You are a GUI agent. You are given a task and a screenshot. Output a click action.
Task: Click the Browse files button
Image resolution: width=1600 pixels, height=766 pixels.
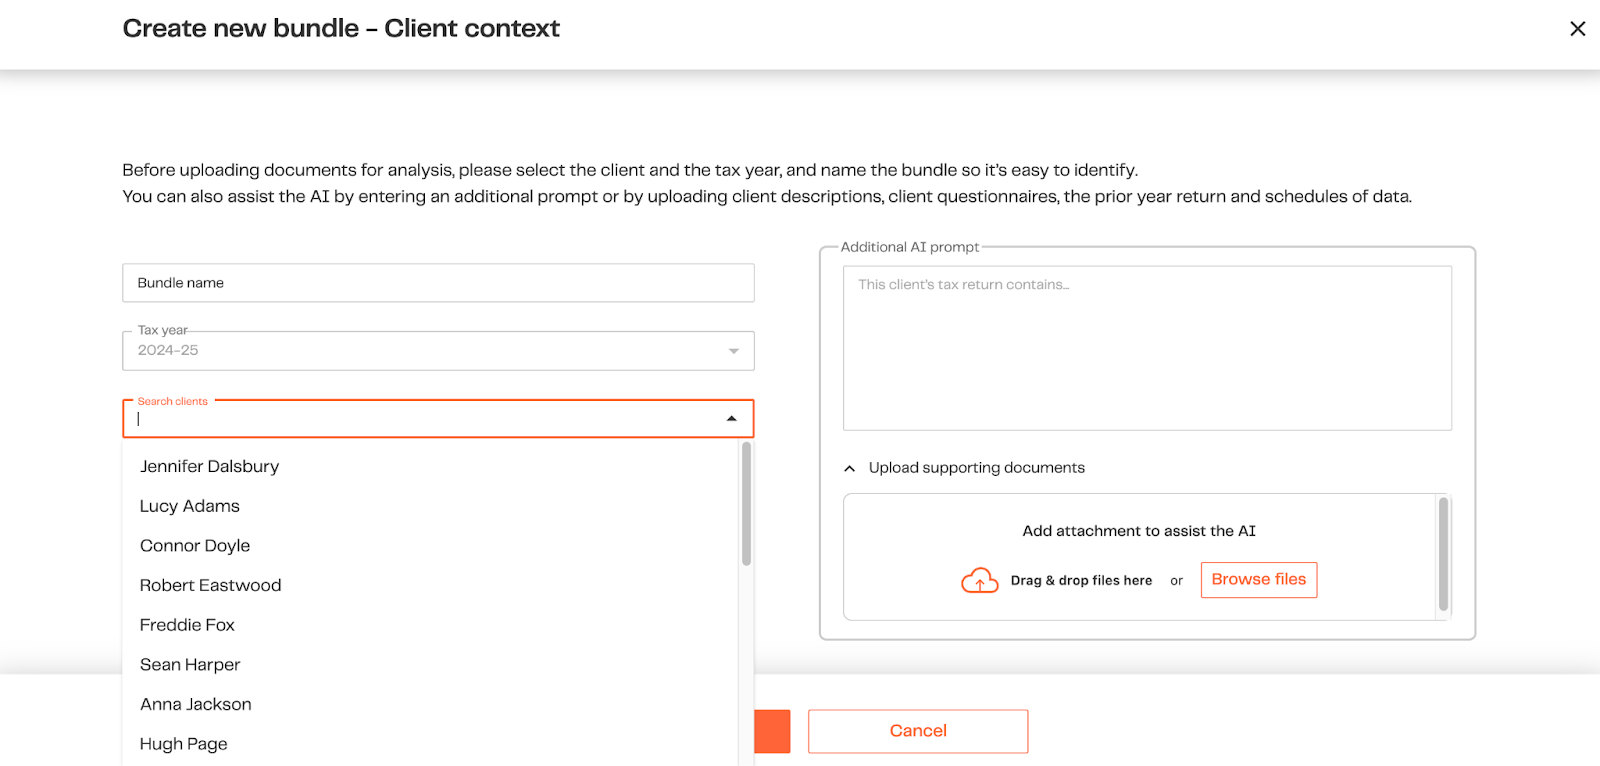(x=1258, y=580)
